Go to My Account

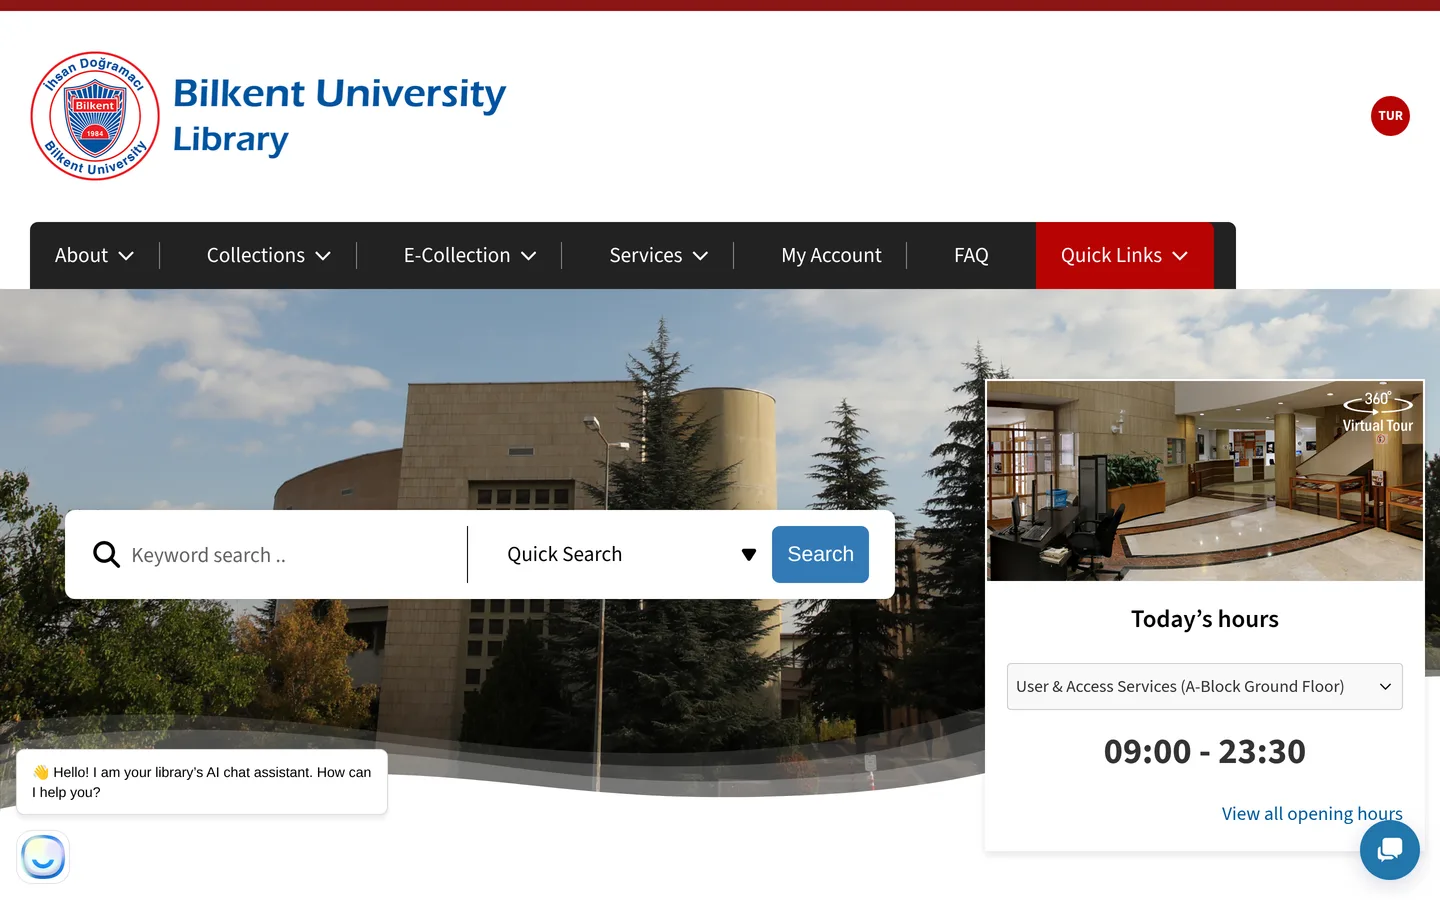tap(831, 255)
